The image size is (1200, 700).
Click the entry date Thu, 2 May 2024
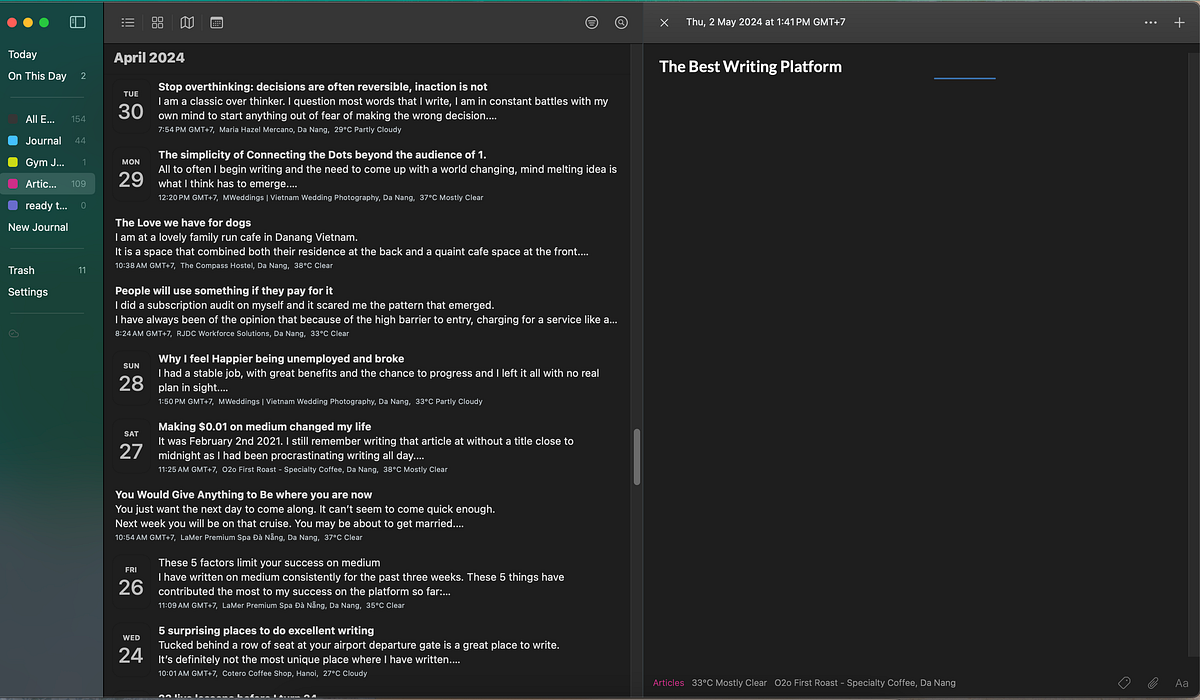pyautogui.click(x=765, y=22)
